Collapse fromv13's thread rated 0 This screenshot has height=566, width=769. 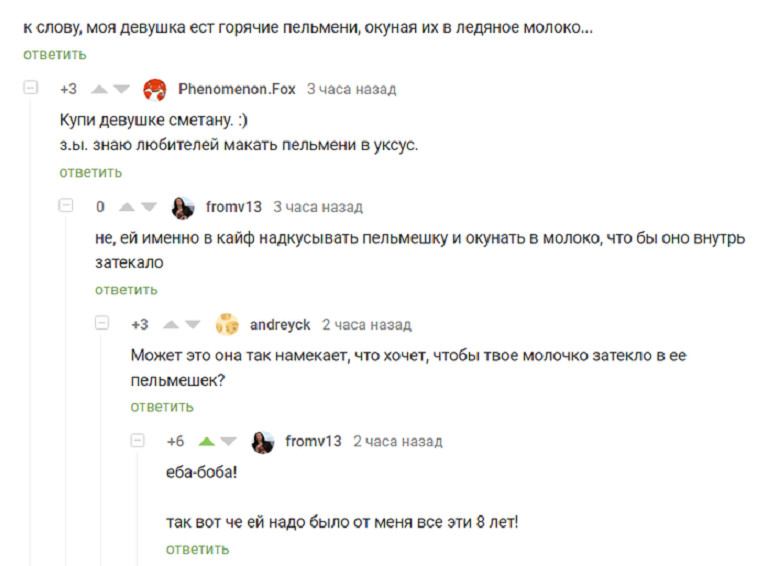[x=66, y=205]
